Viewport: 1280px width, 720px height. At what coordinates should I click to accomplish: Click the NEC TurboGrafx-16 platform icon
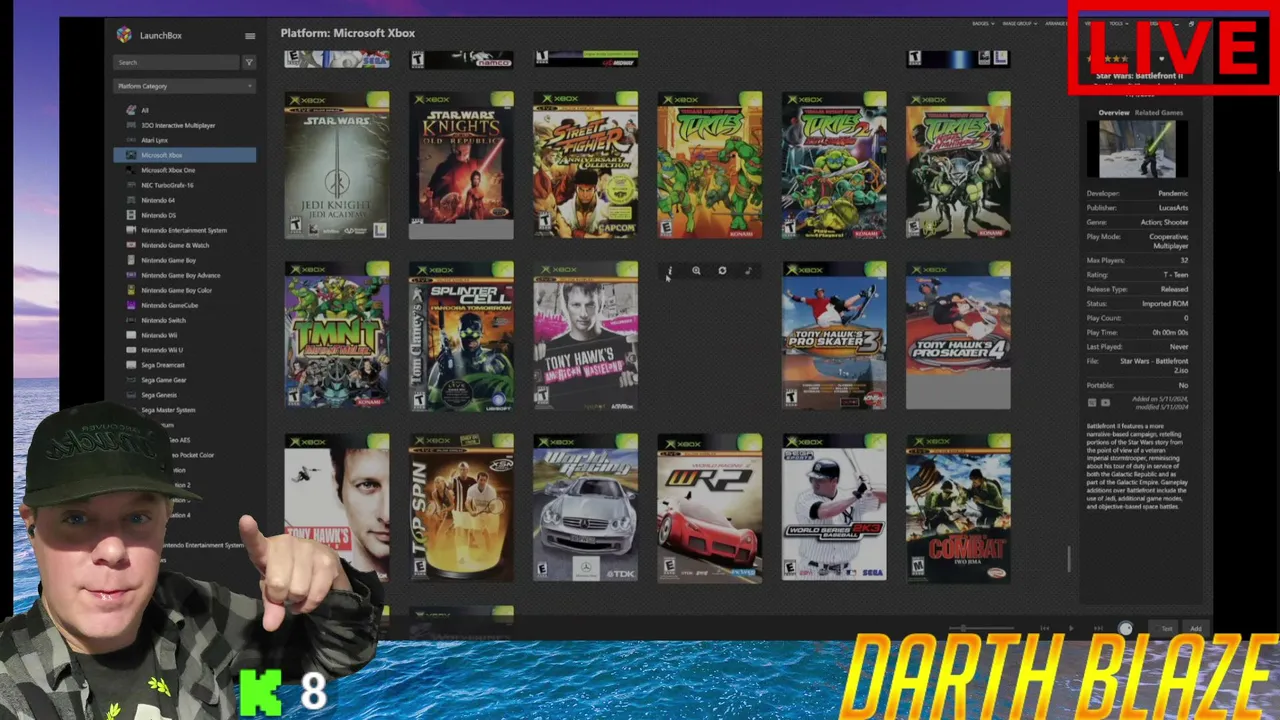[x=131, y=185]
